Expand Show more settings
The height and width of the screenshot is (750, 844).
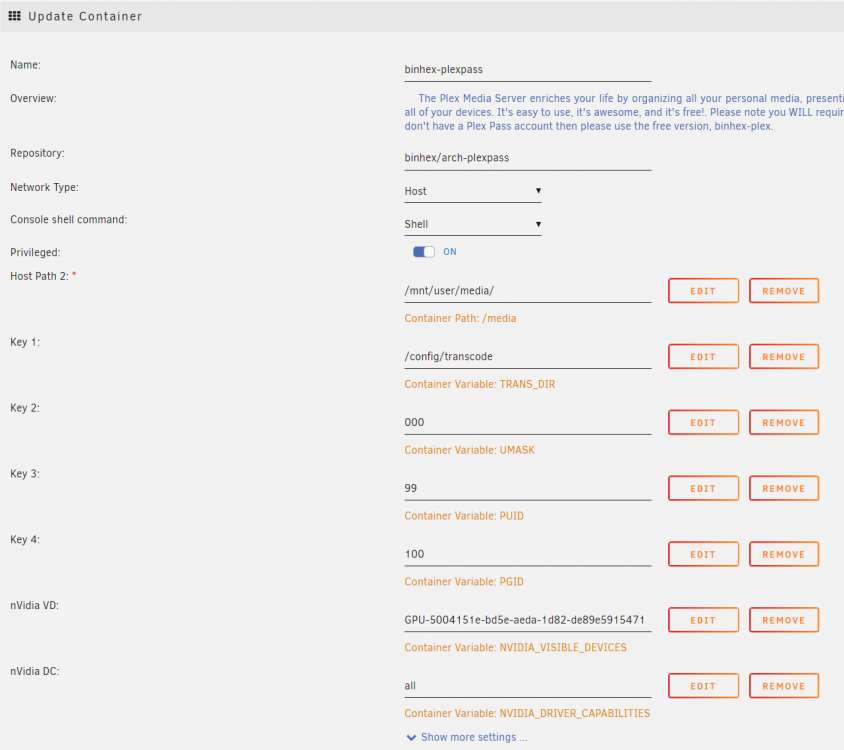click(474, 737)
